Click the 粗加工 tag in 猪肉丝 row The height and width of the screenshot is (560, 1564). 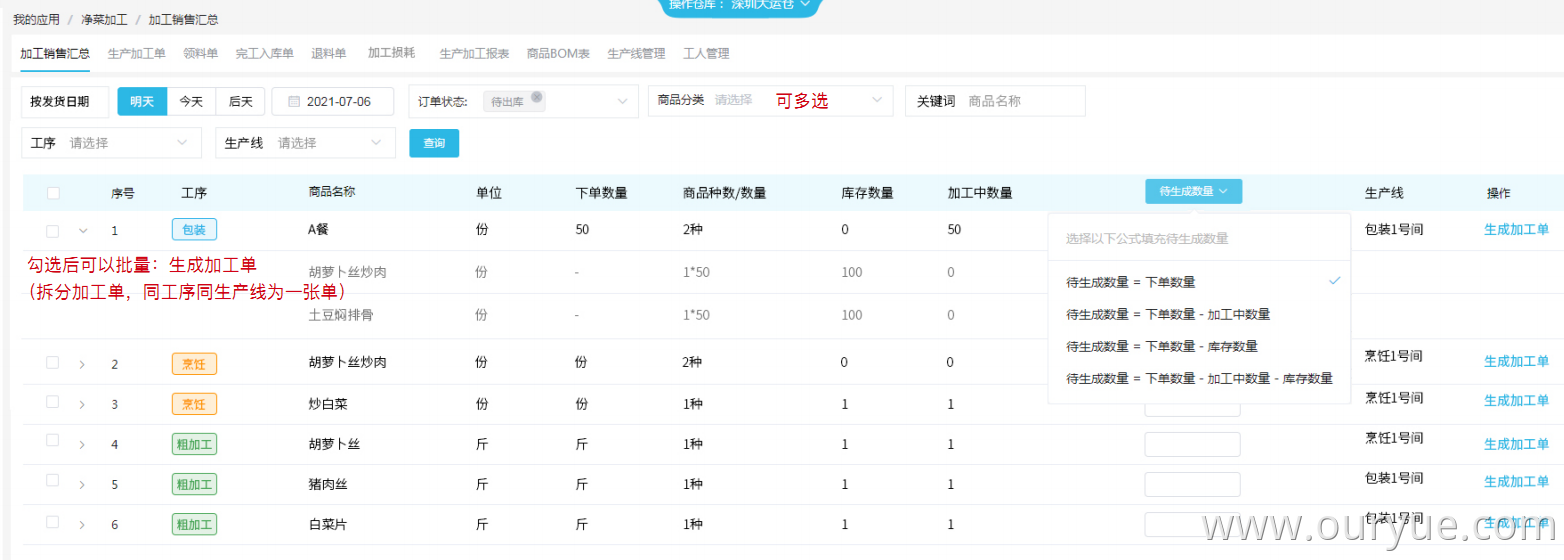coord(196,484)
